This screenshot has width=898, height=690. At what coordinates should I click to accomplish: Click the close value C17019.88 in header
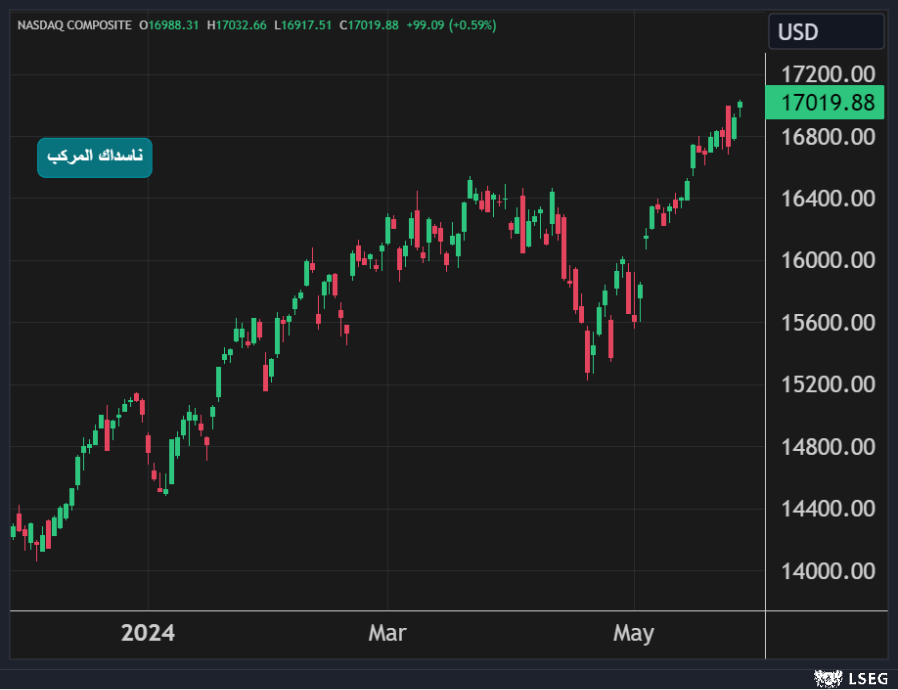[x=368, y=24]
